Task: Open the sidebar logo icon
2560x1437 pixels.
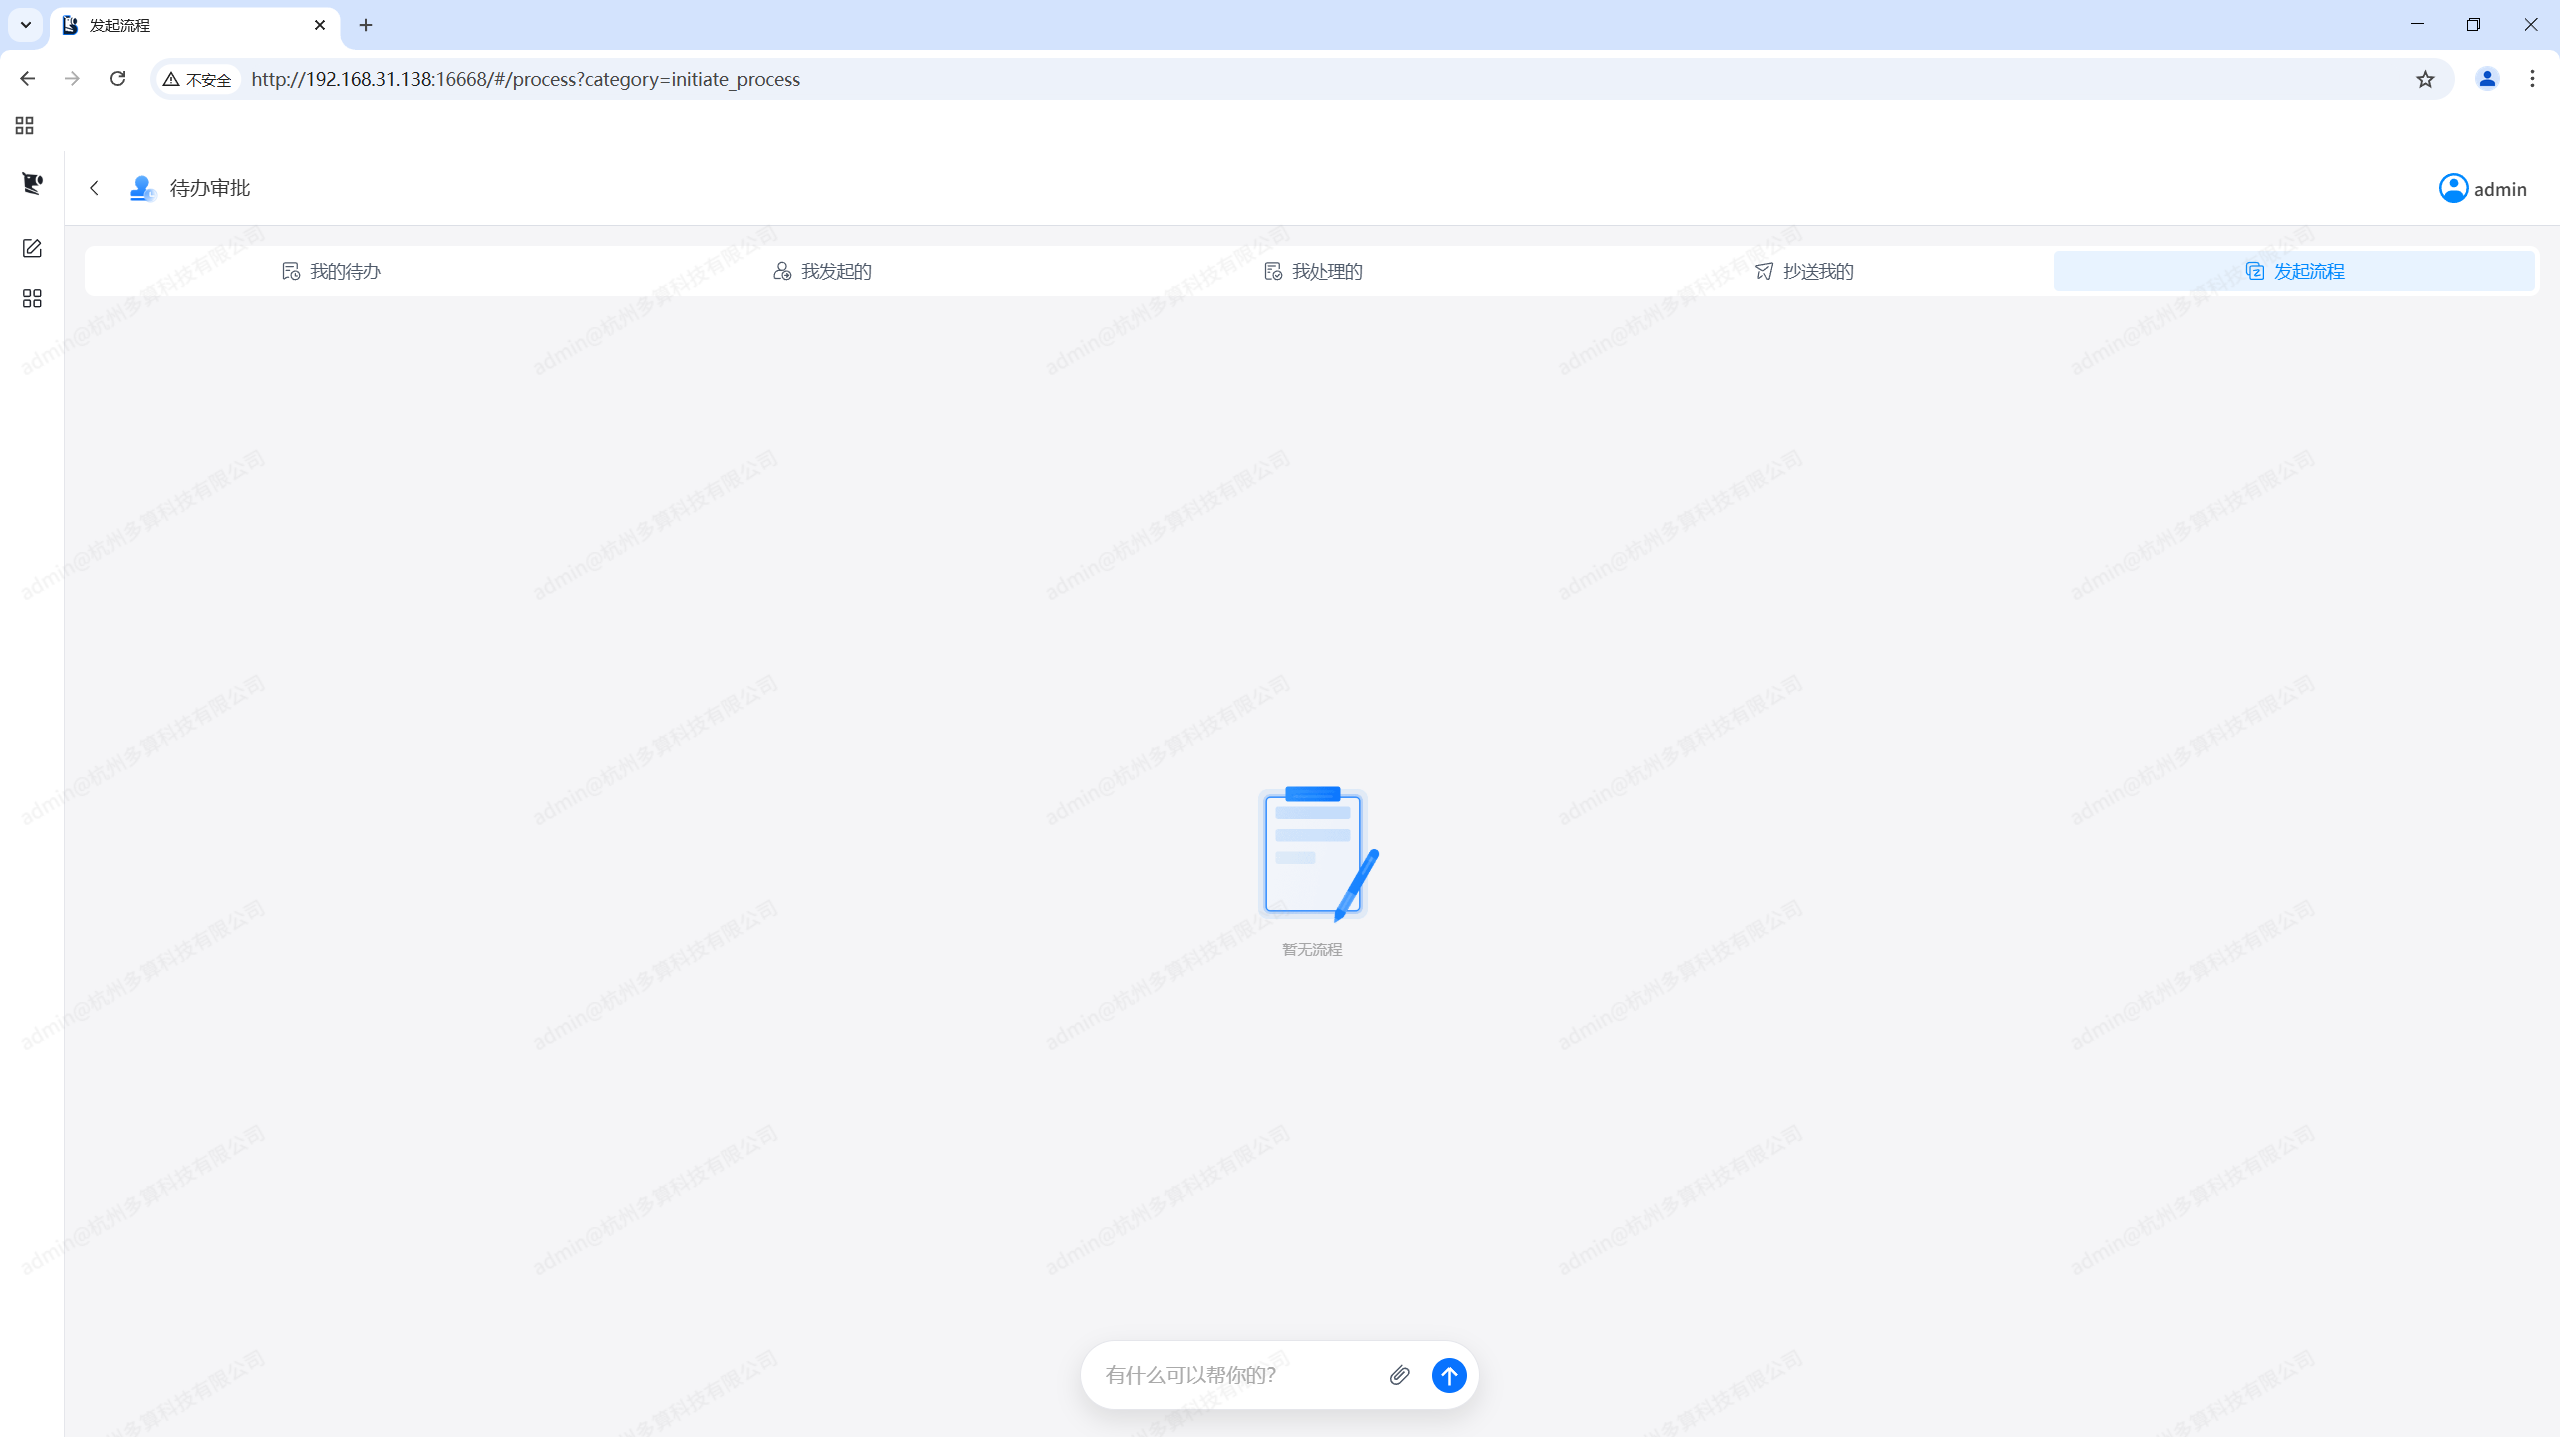Action: click(x=32, y=183)
